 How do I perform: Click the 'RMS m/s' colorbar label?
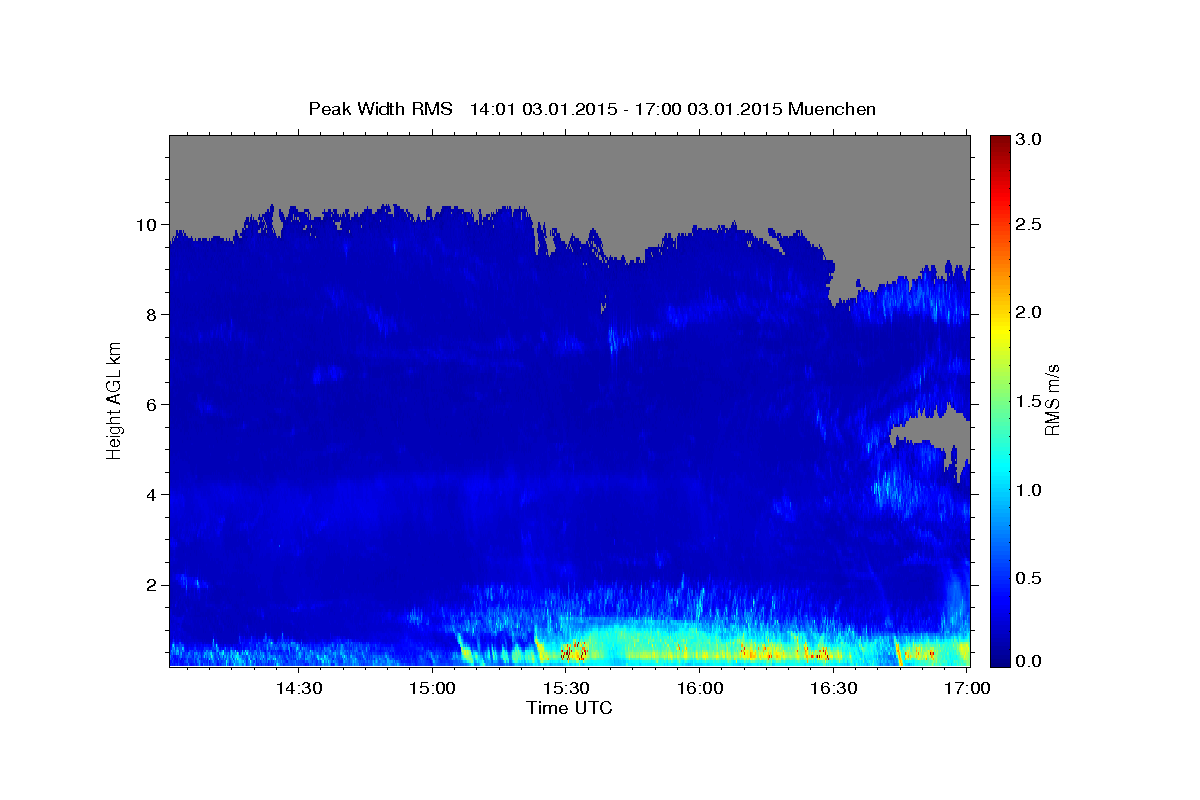(1051, 400)
